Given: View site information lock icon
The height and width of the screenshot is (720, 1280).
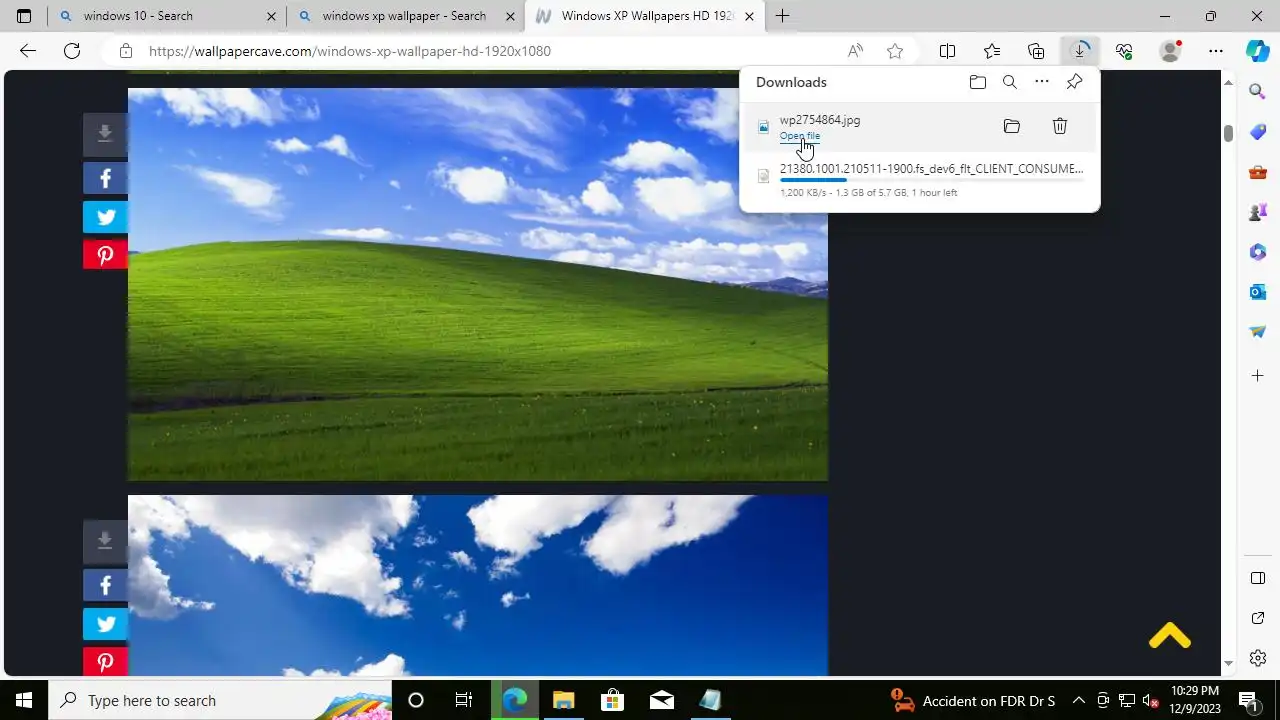Looking at the screenshot, I should pos(125,51).
